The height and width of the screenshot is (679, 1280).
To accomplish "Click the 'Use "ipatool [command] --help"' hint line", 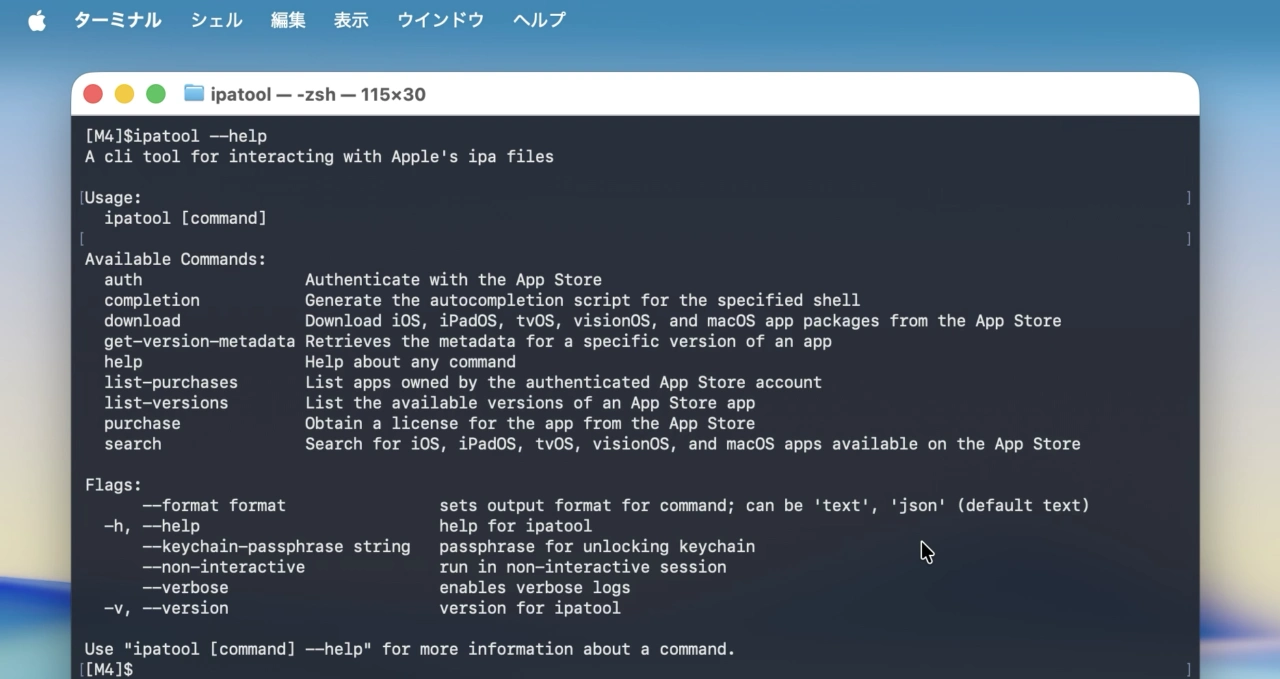I will [x=410, y=649].
